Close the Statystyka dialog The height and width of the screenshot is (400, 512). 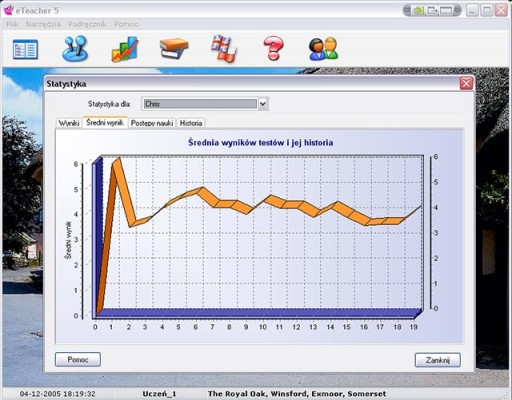point(466,83)
